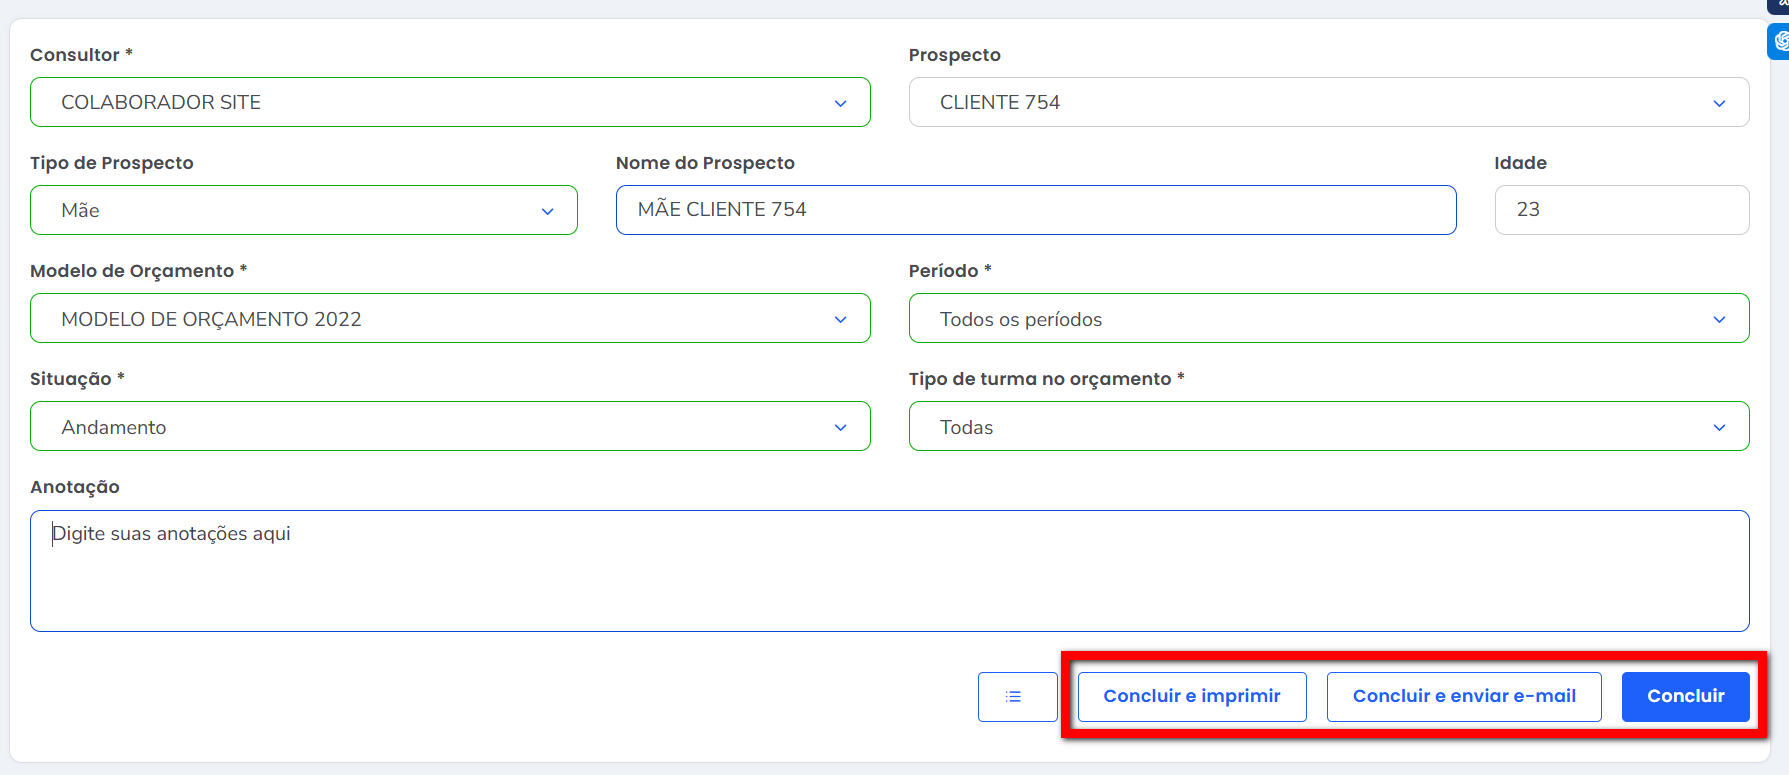Click the MODELO DE ORÇAMENTO 2022 selection
1789x775 pixels.
[x=211, y=319]
